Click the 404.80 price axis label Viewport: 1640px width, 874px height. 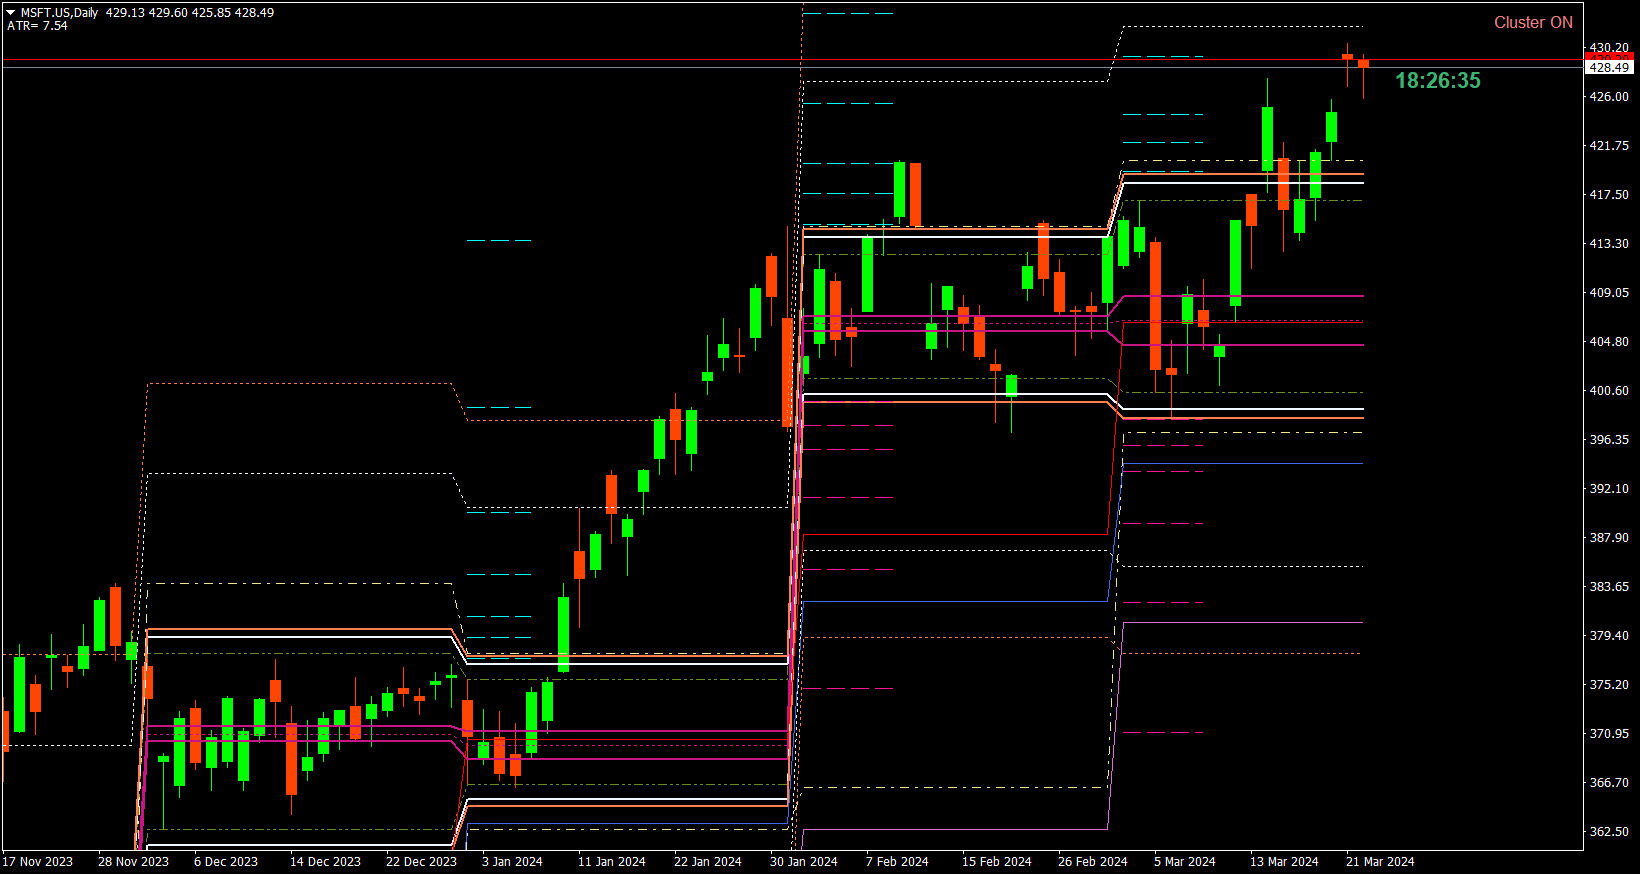coord(1609,342)
